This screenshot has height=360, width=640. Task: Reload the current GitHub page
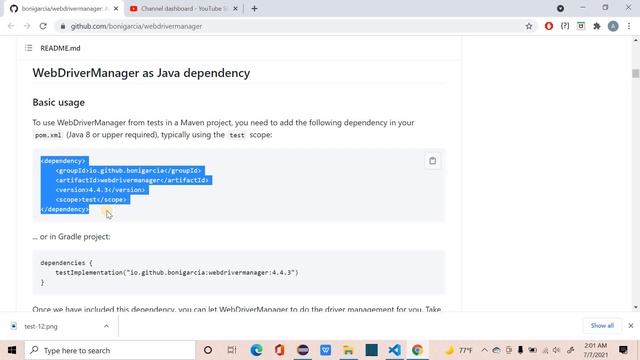pos(43,26)
